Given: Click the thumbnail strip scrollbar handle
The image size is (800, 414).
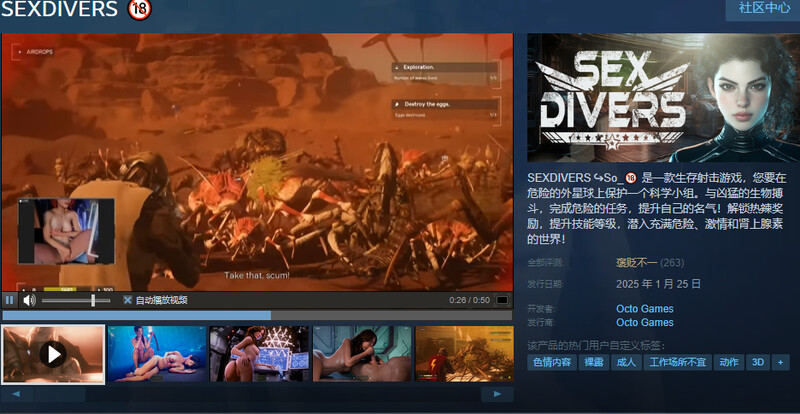Looking at the screenshot, I should click(59, 394).
